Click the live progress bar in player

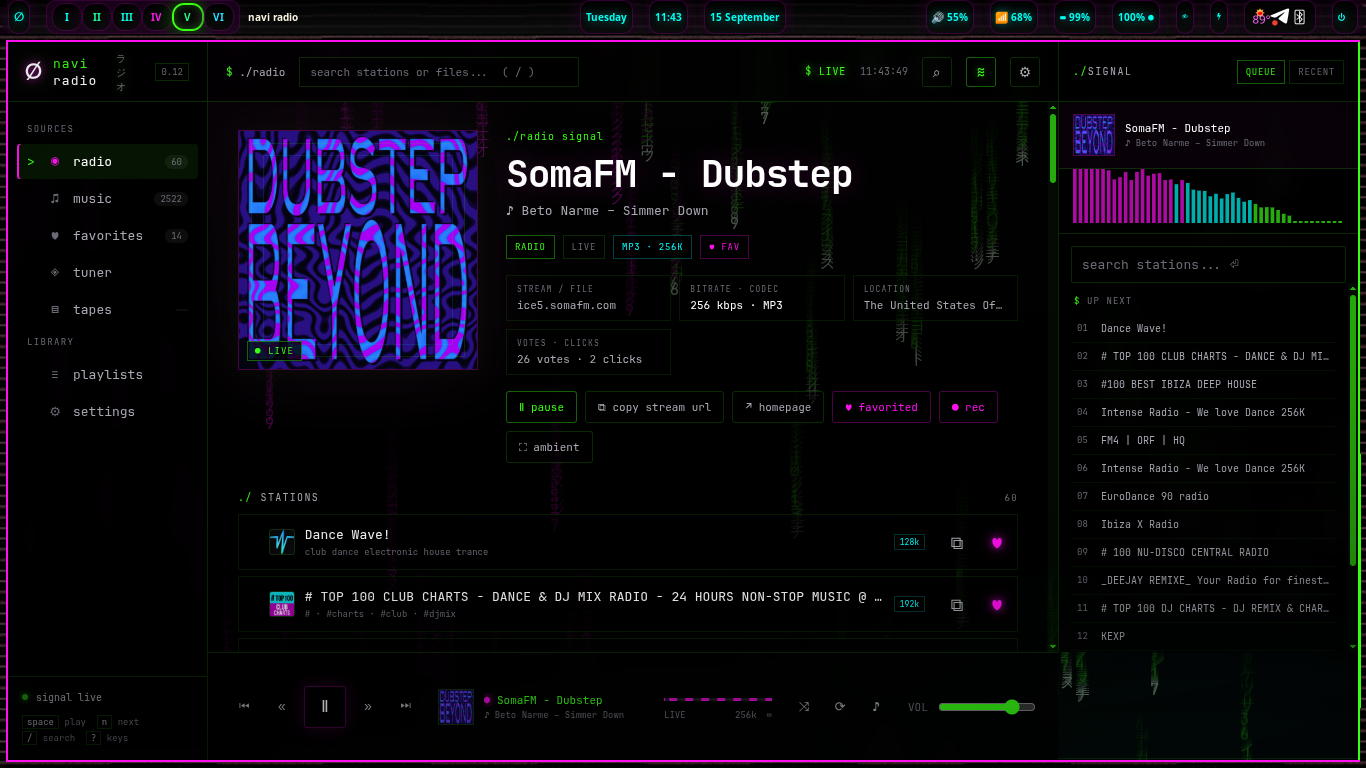click(718, 700)
